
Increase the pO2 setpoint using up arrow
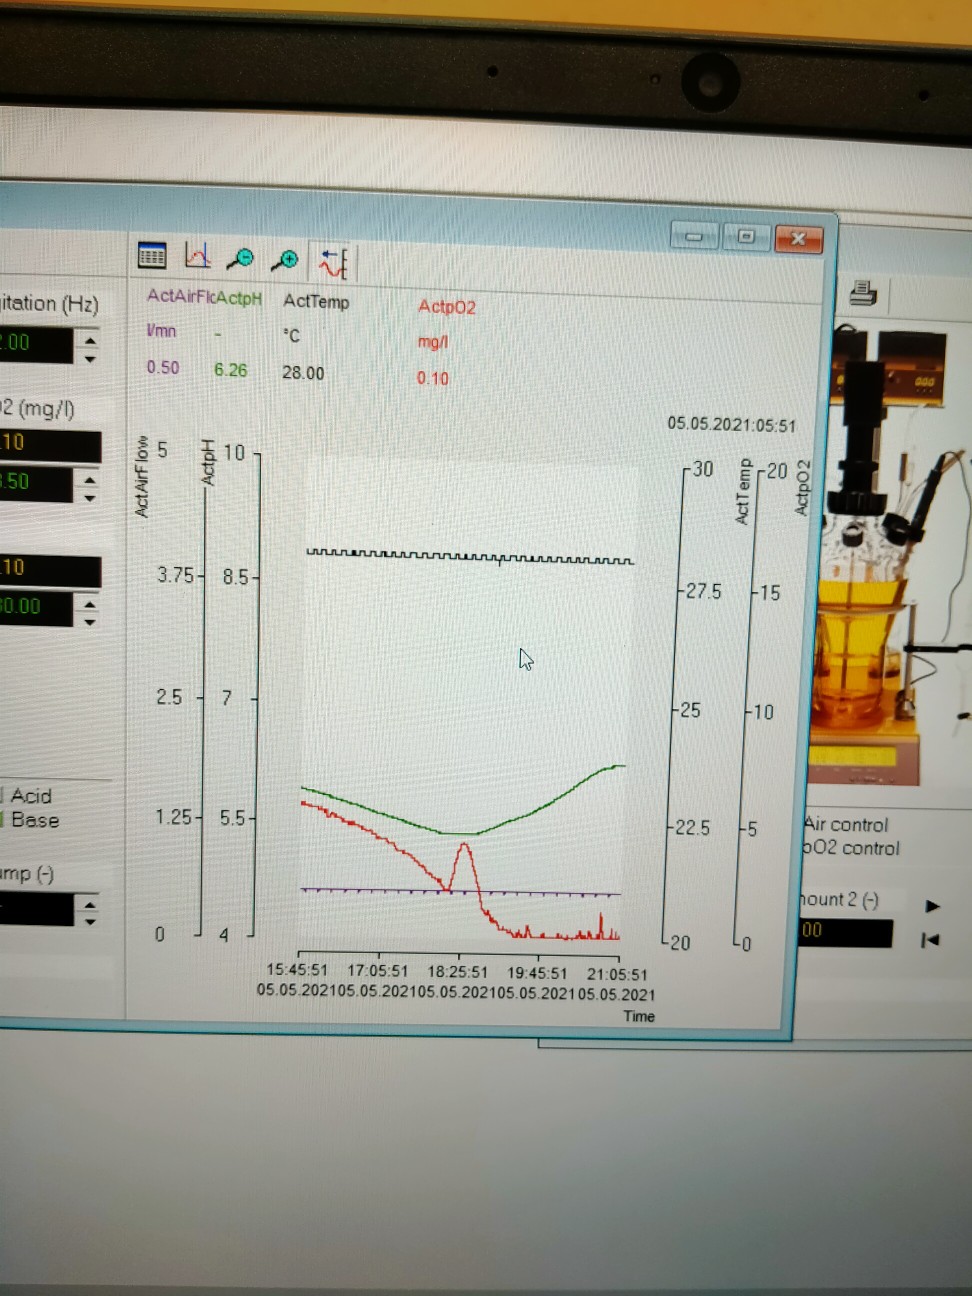click(x=90, y=479)
